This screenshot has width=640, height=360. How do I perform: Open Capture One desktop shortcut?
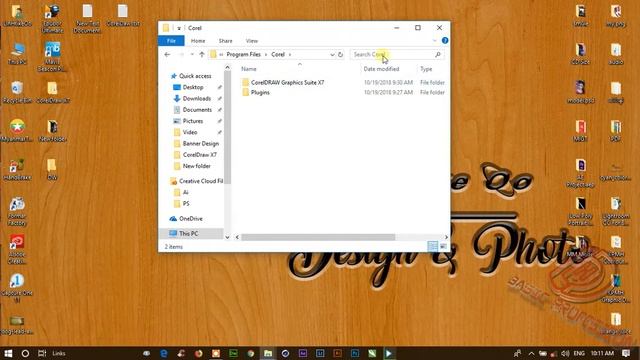pos(17,288)
